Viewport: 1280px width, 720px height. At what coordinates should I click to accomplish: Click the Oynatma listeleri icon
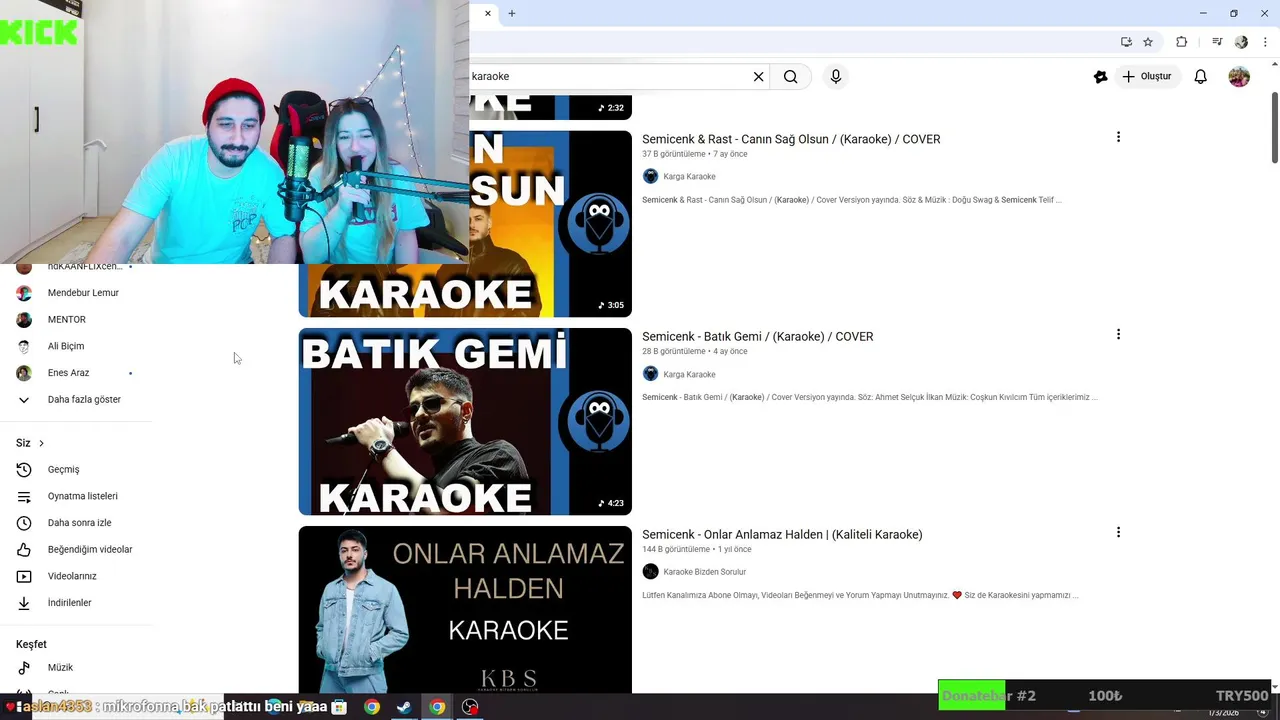click(24, 496)
